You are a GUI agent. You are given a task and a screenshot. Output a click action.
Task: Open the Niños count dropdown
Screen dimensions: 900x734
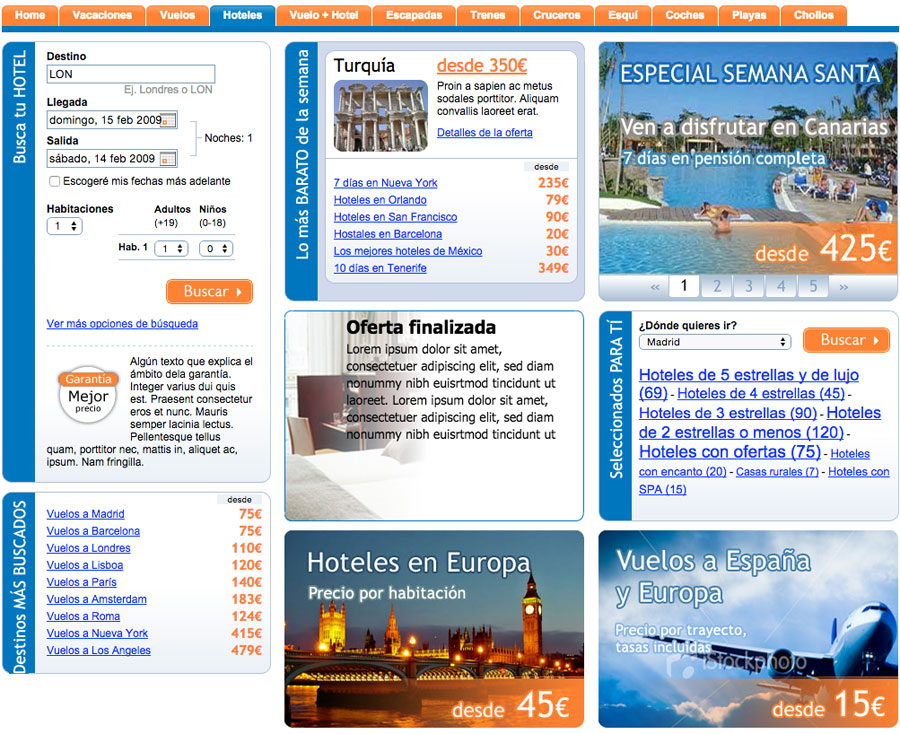(216, 248)
